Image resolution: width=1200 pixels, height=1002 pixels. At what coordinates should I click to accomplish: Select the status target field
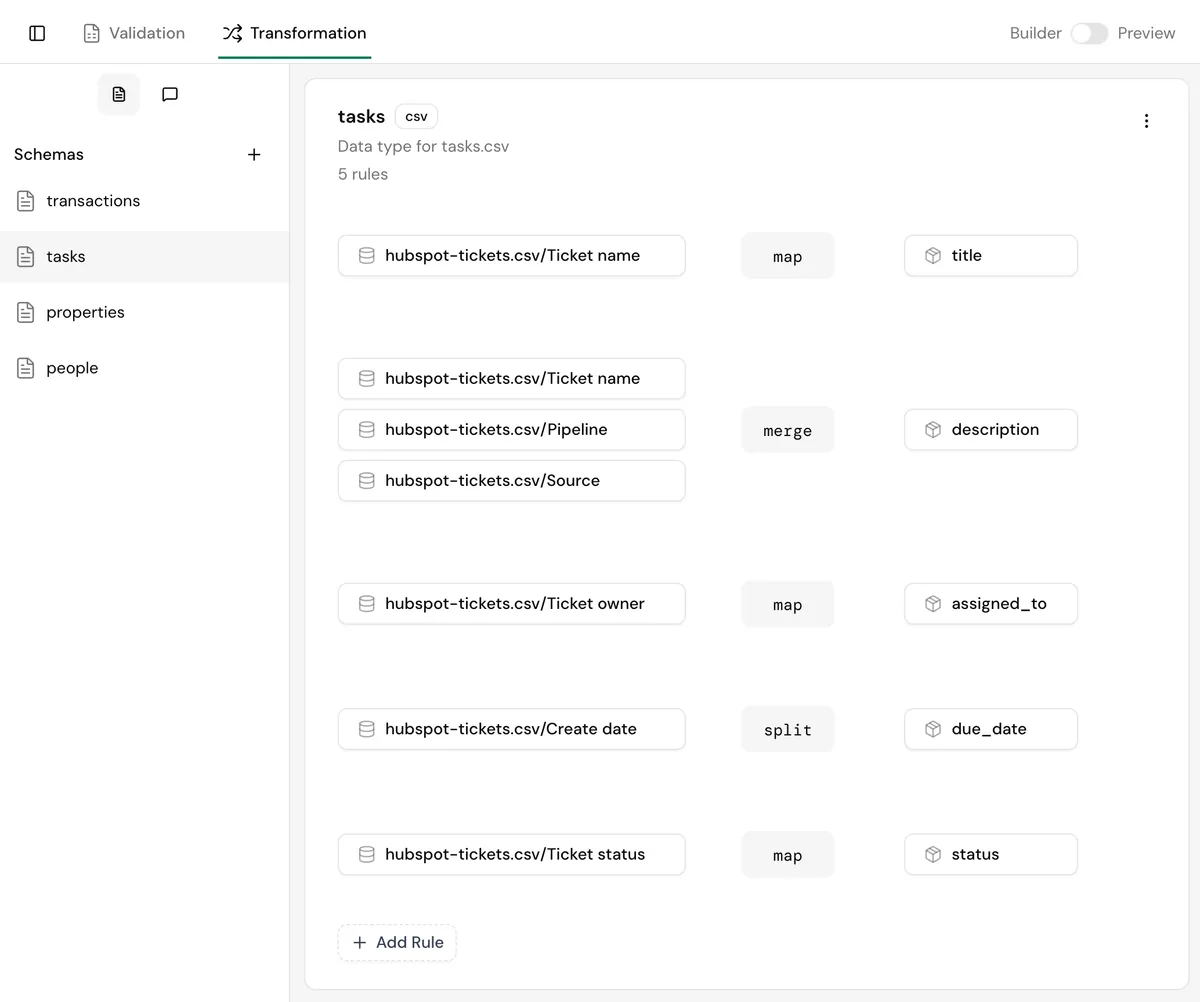click(x=991, y=854)
